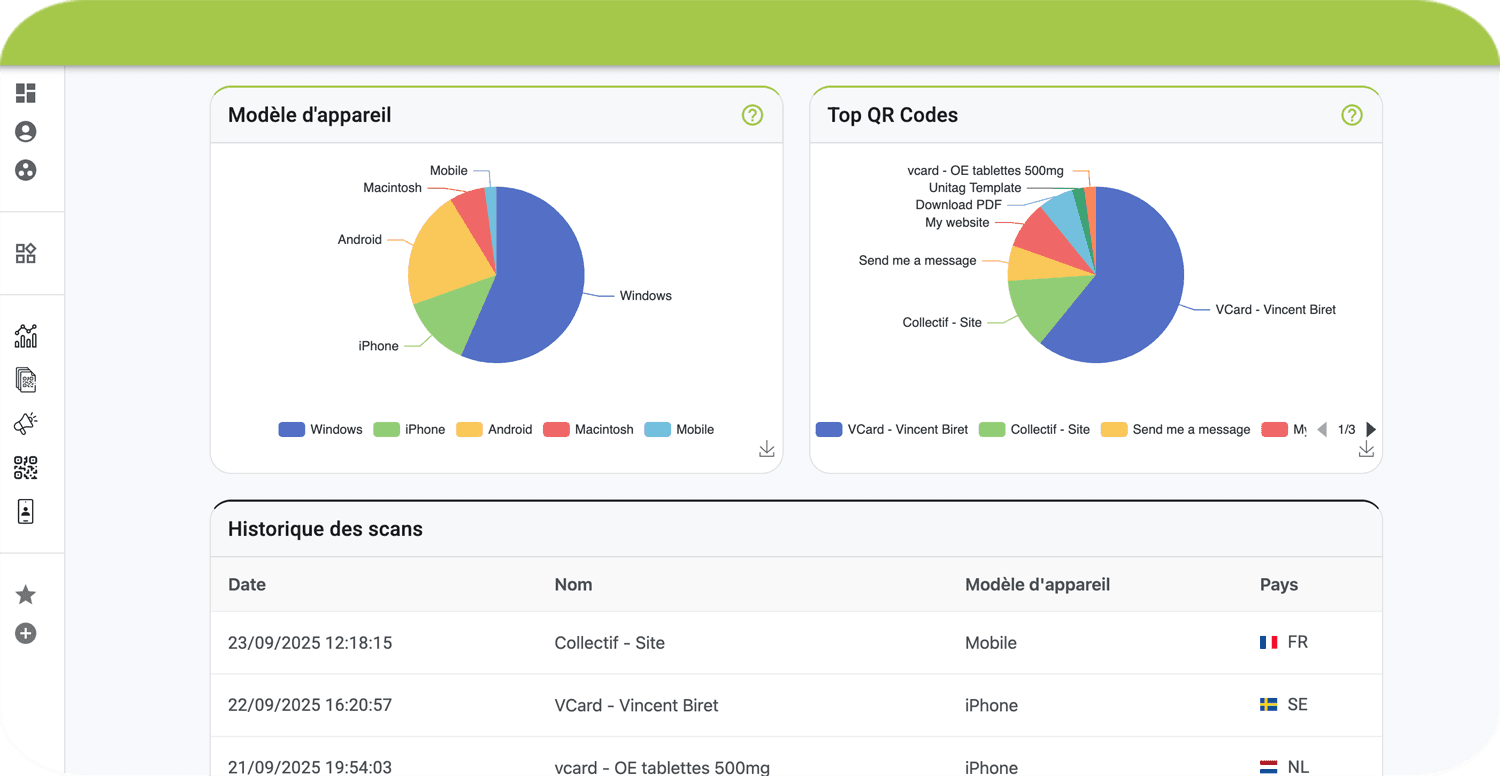
Task: Open the vCard phone contact icon
Action: pyautogui.click(x=26, y=511)
